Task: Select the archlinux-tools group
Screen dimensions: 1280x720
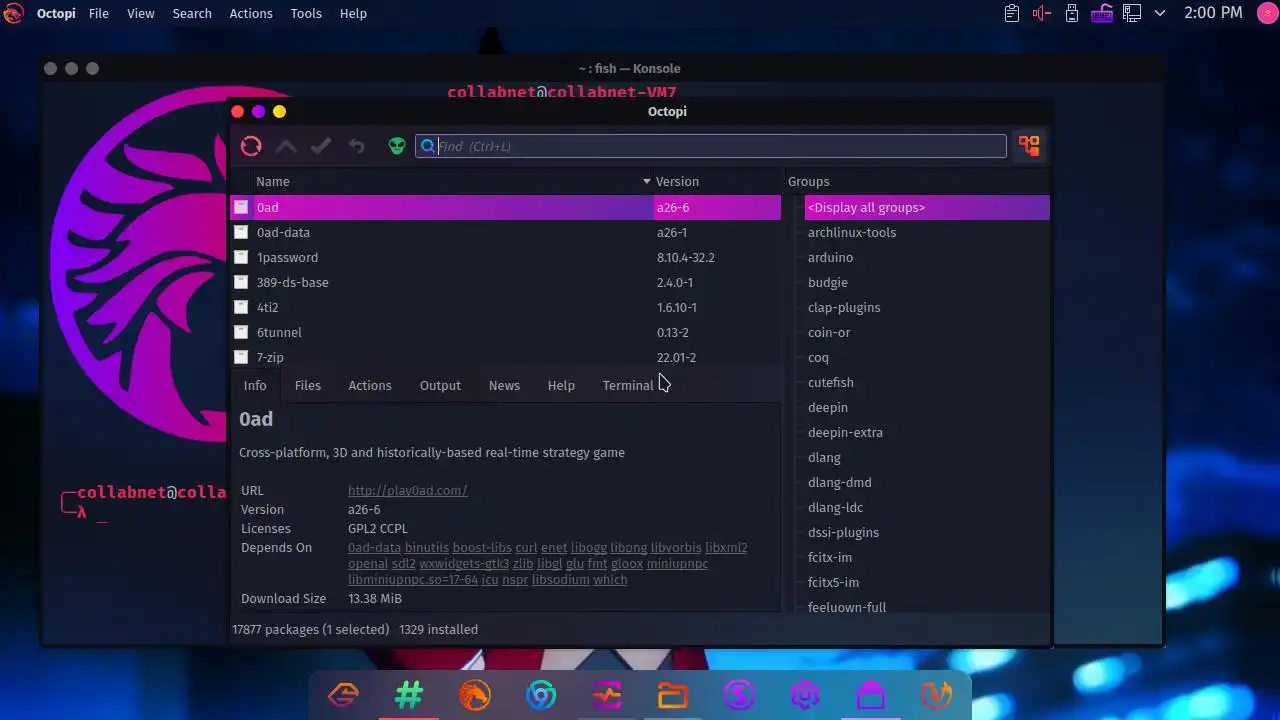Action: (x=852, y=232)
